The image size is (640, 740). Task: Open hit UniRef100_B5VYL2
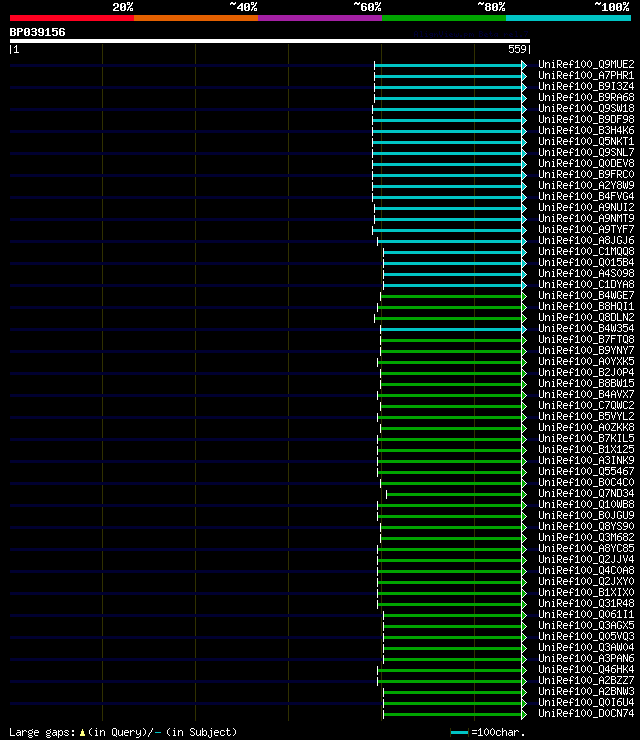point(586,416)
